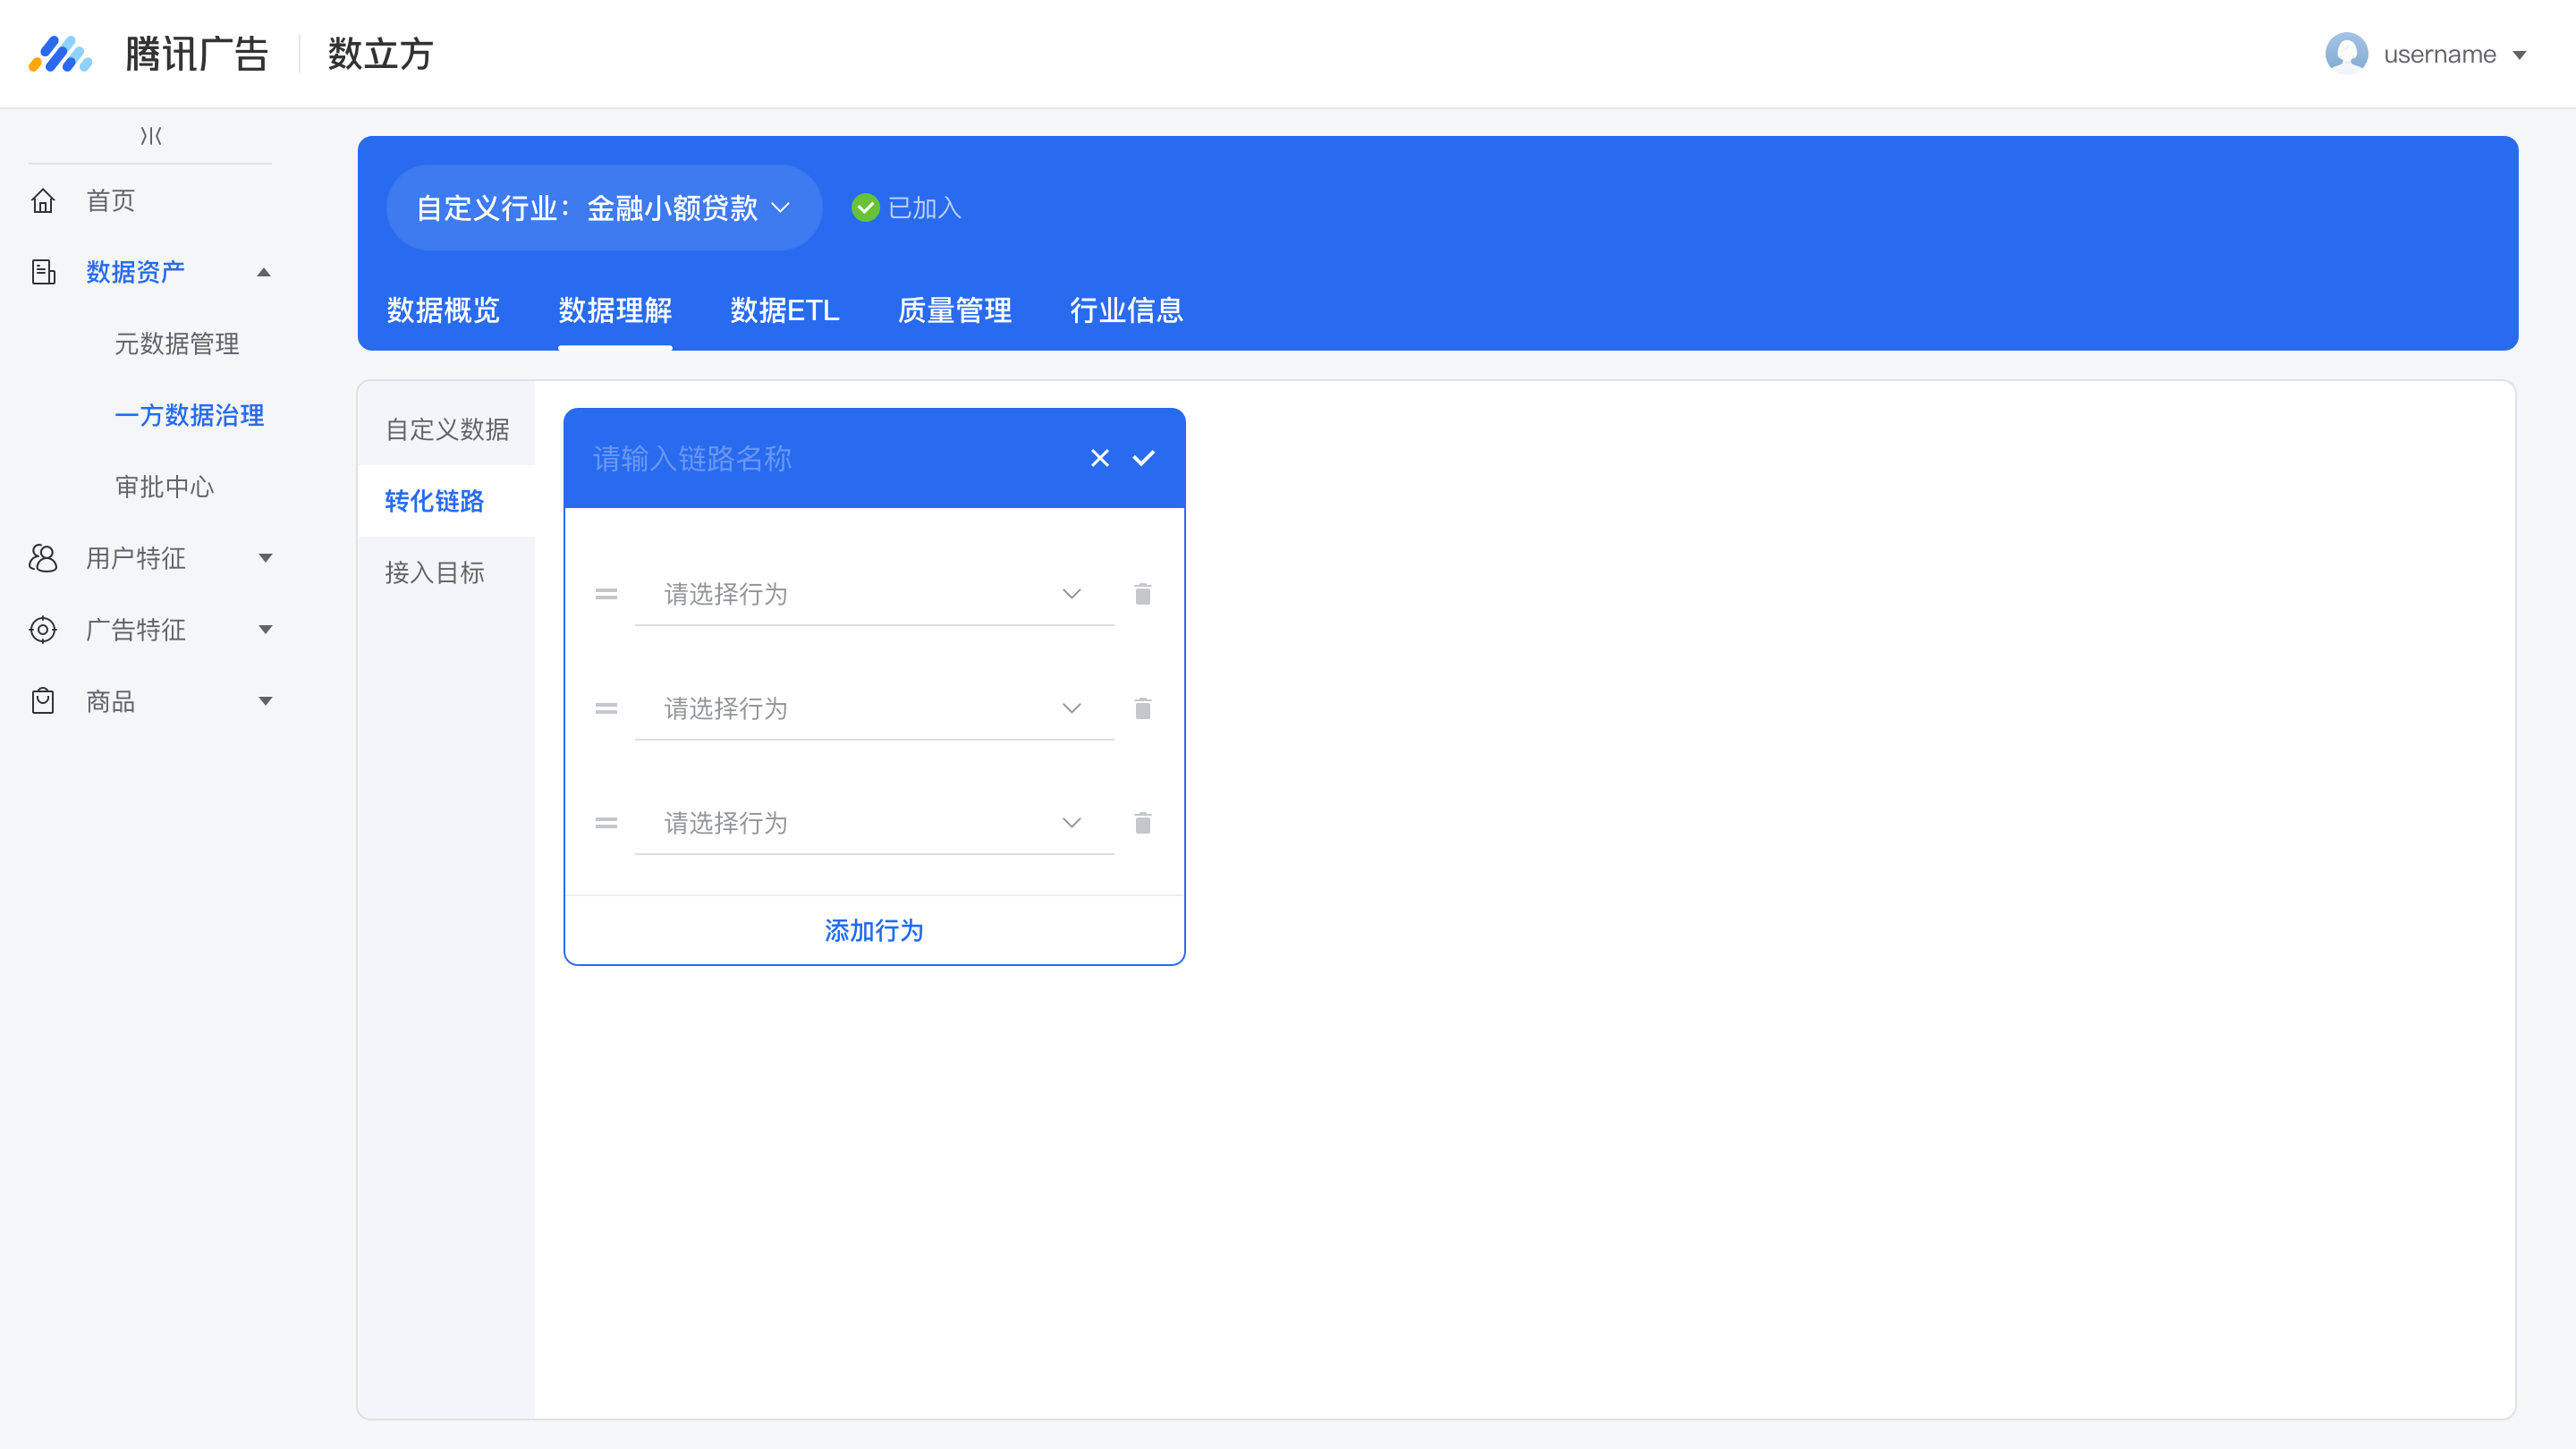Open the second 请选择行为 dropdown

coord(874,709)
